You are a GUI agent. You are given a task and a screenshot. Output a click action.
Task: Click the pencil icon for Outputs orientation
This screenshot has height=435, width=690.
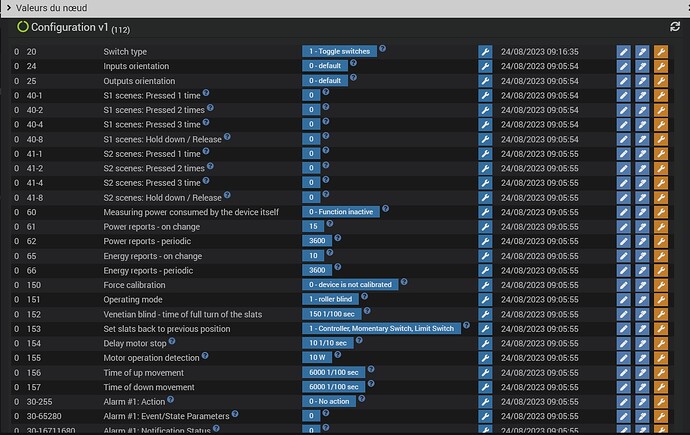tap(624, 81)
